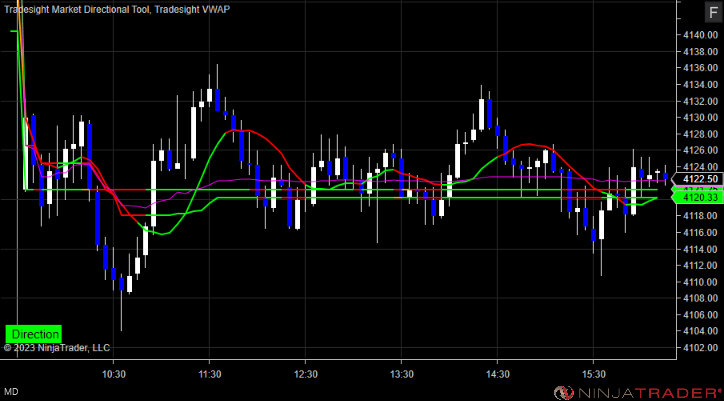Click the 4130.00 price axis label

click(701, 118)
